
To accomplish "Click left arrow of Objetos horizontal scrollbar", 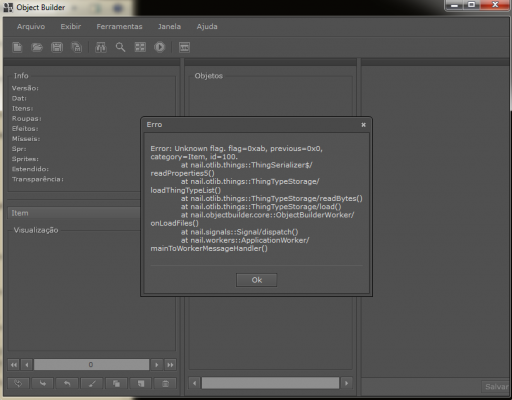I will click(195, 383).
